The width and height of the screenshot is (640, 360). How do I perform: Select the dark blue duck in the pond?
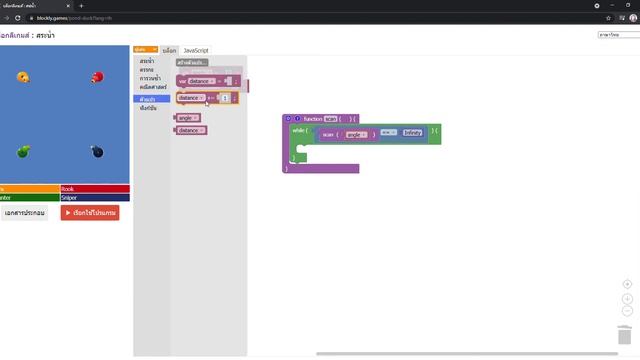click(97, 152)
